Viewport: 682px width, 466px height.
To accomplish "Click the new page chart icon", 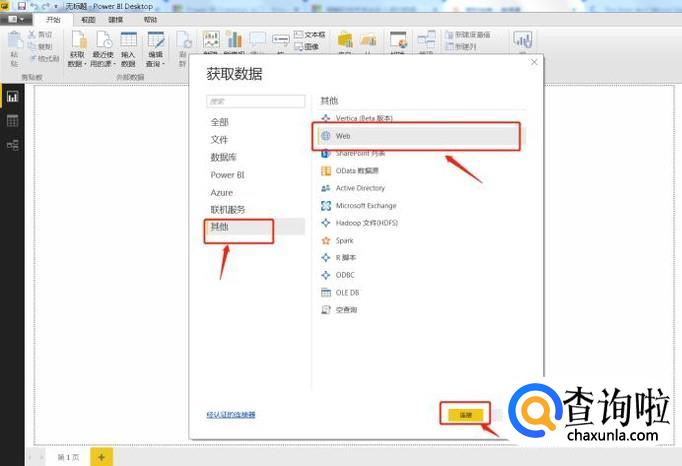I will coord(211,40).
